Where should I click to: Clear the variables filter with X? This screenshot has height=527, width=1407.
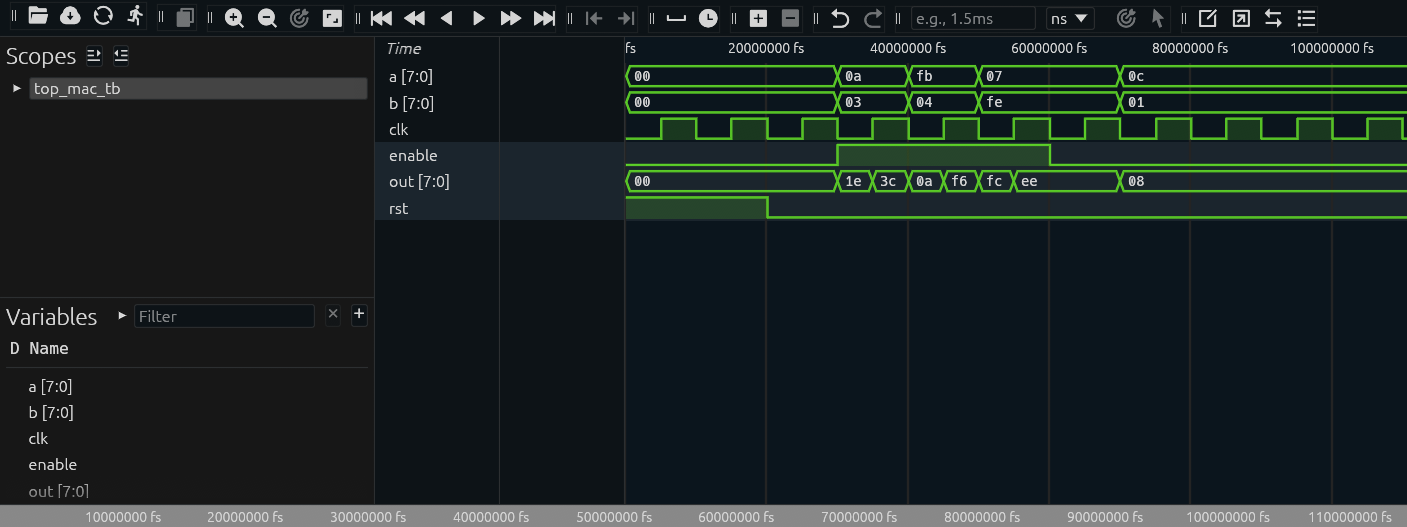click(334, 314)
